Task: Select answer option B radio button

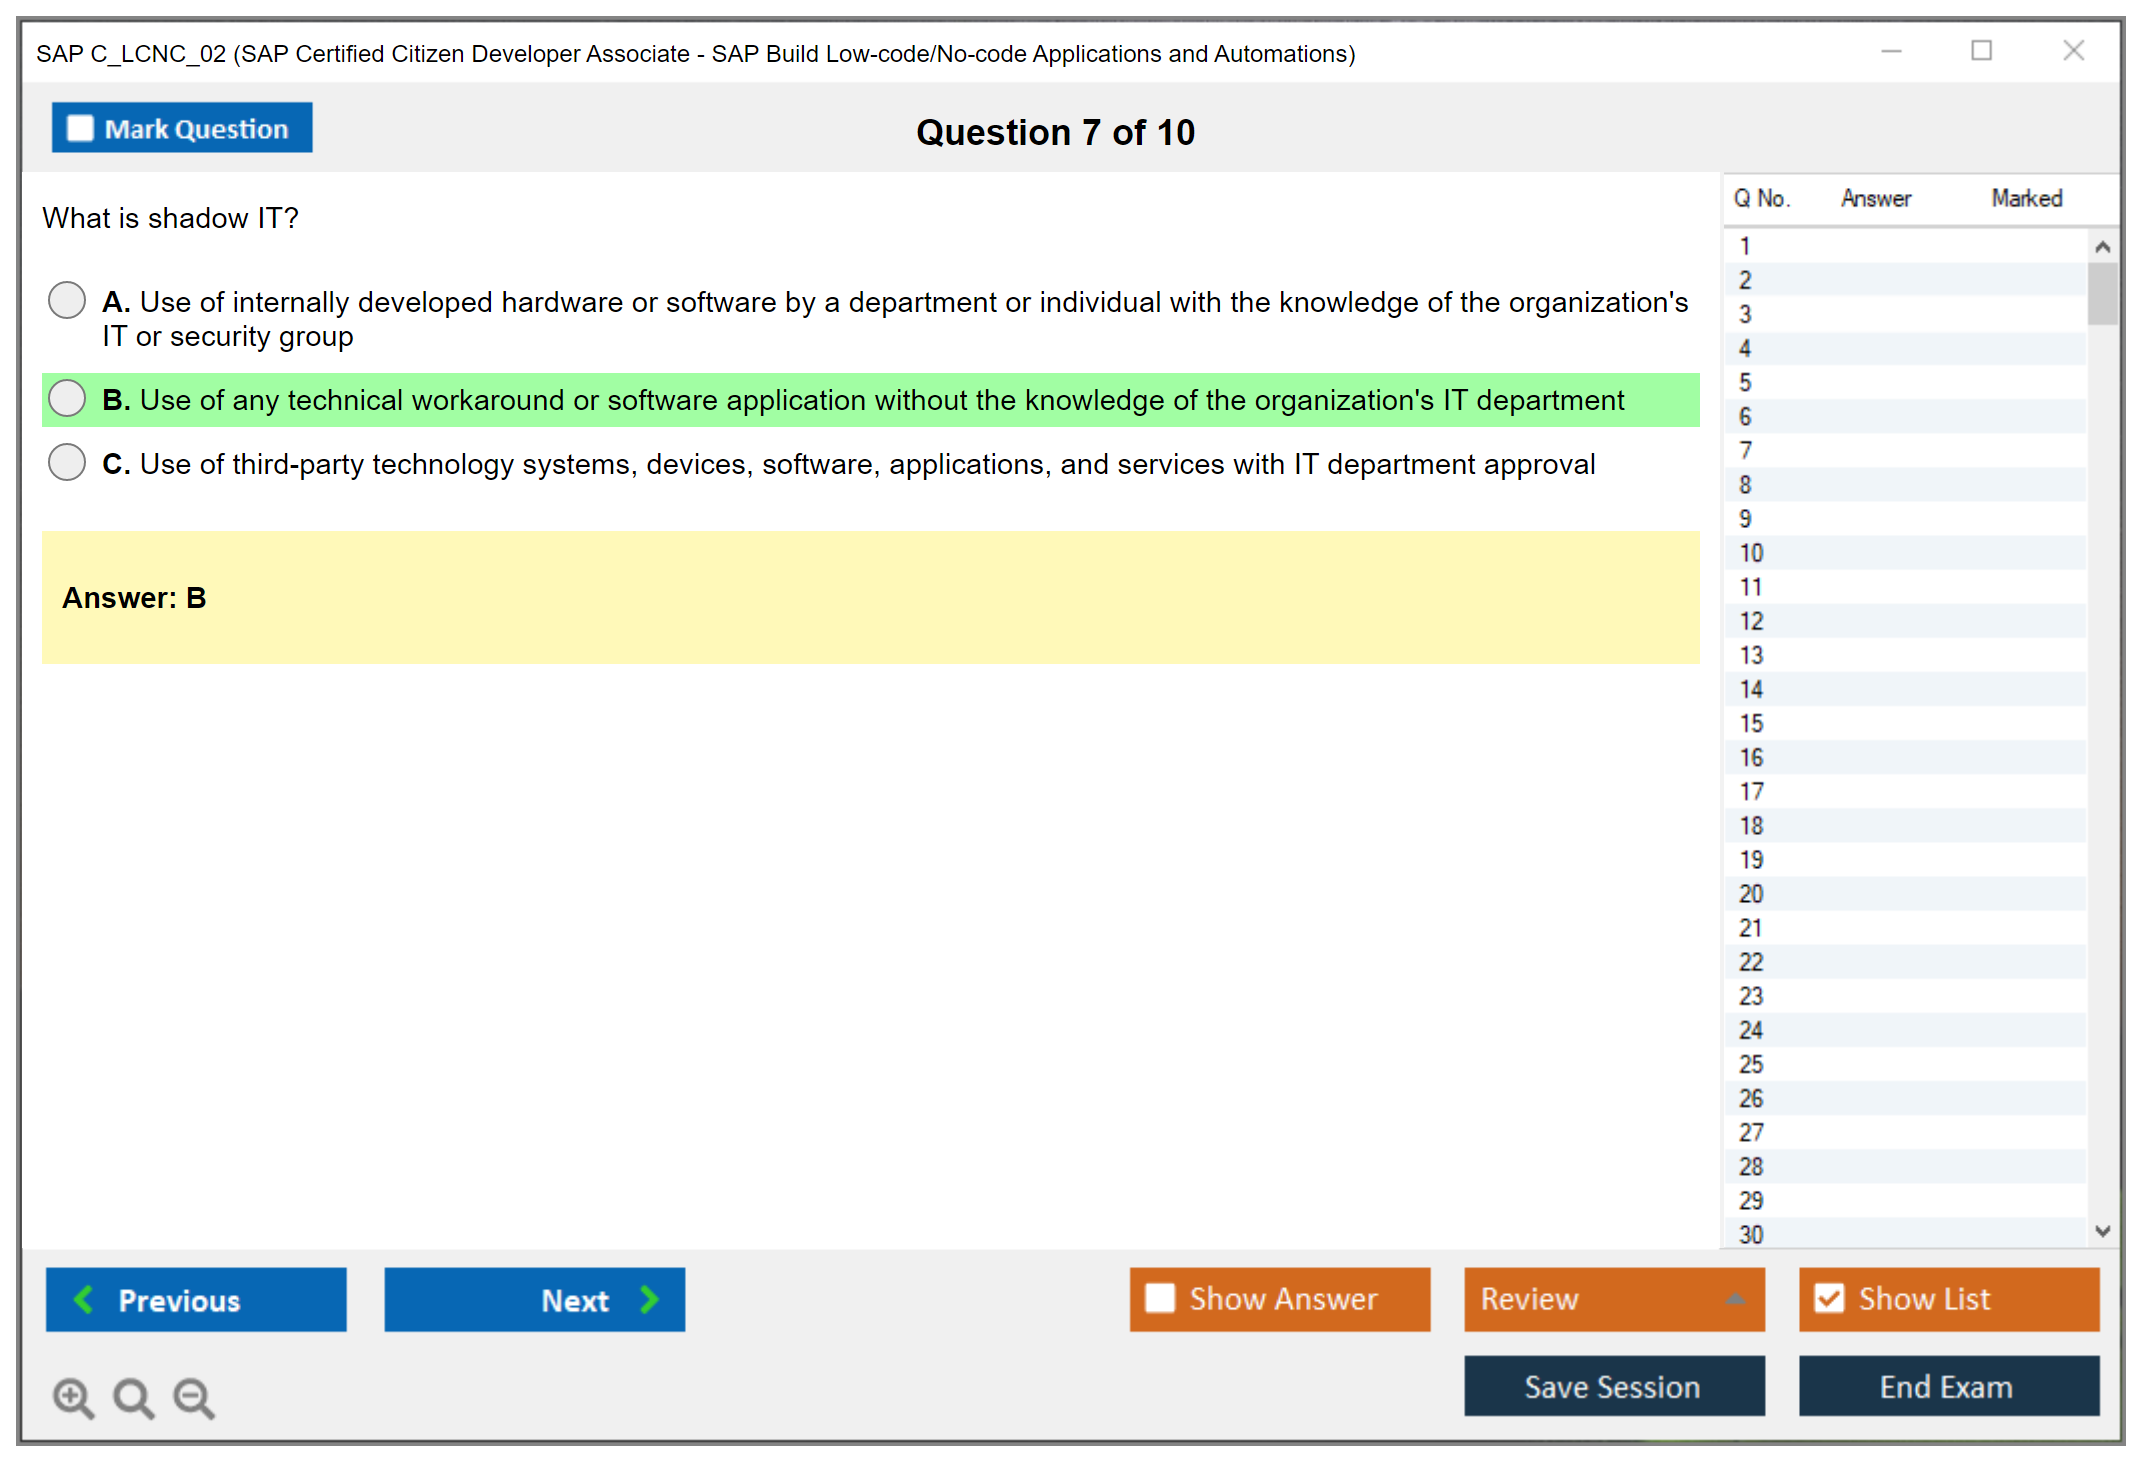Action: pos(67,398)
